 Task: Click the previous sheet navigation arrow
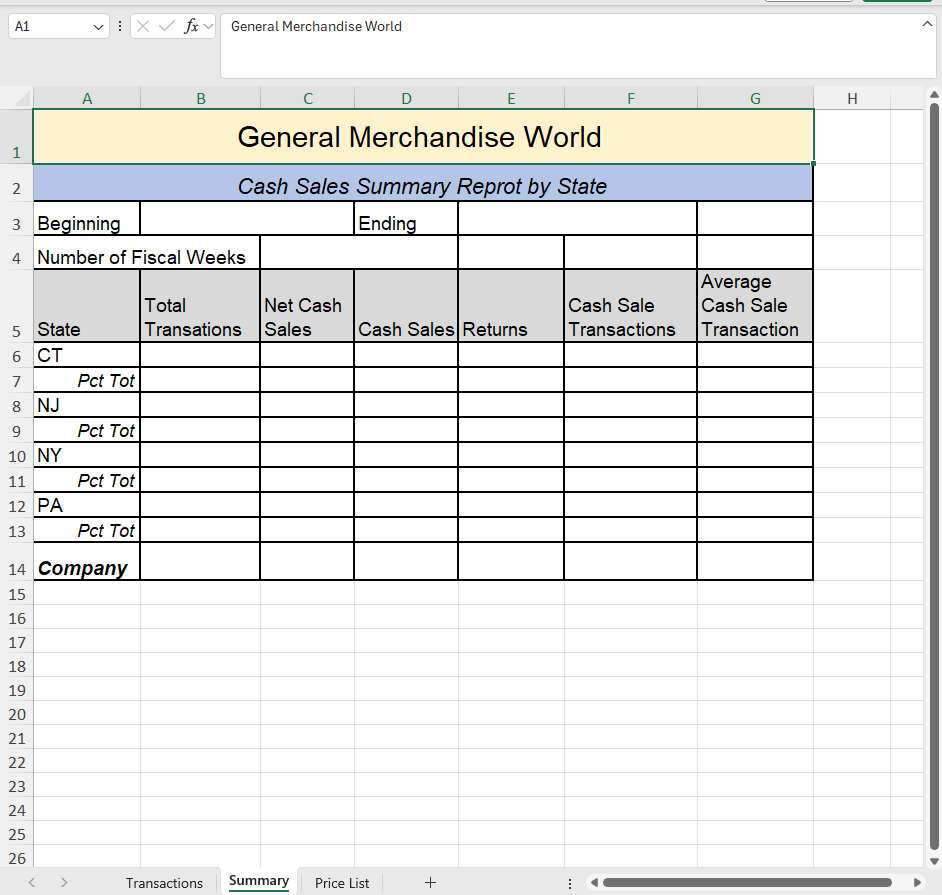click(x=31, y=882)
